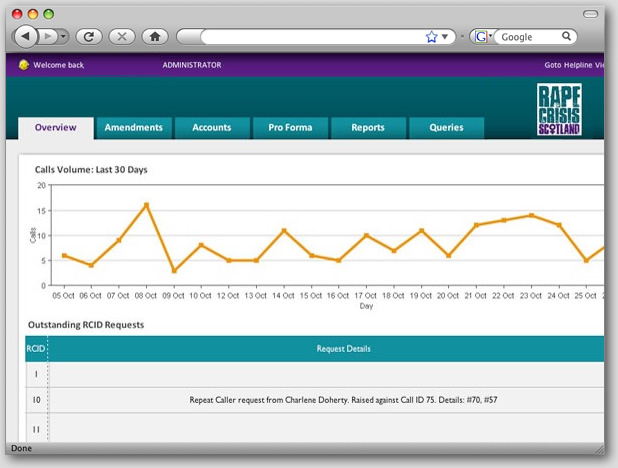Image resolution: width=618 pixels, height=468 pixels.
Task: Open the Accounts tab
Action: (x=212, y=128)
